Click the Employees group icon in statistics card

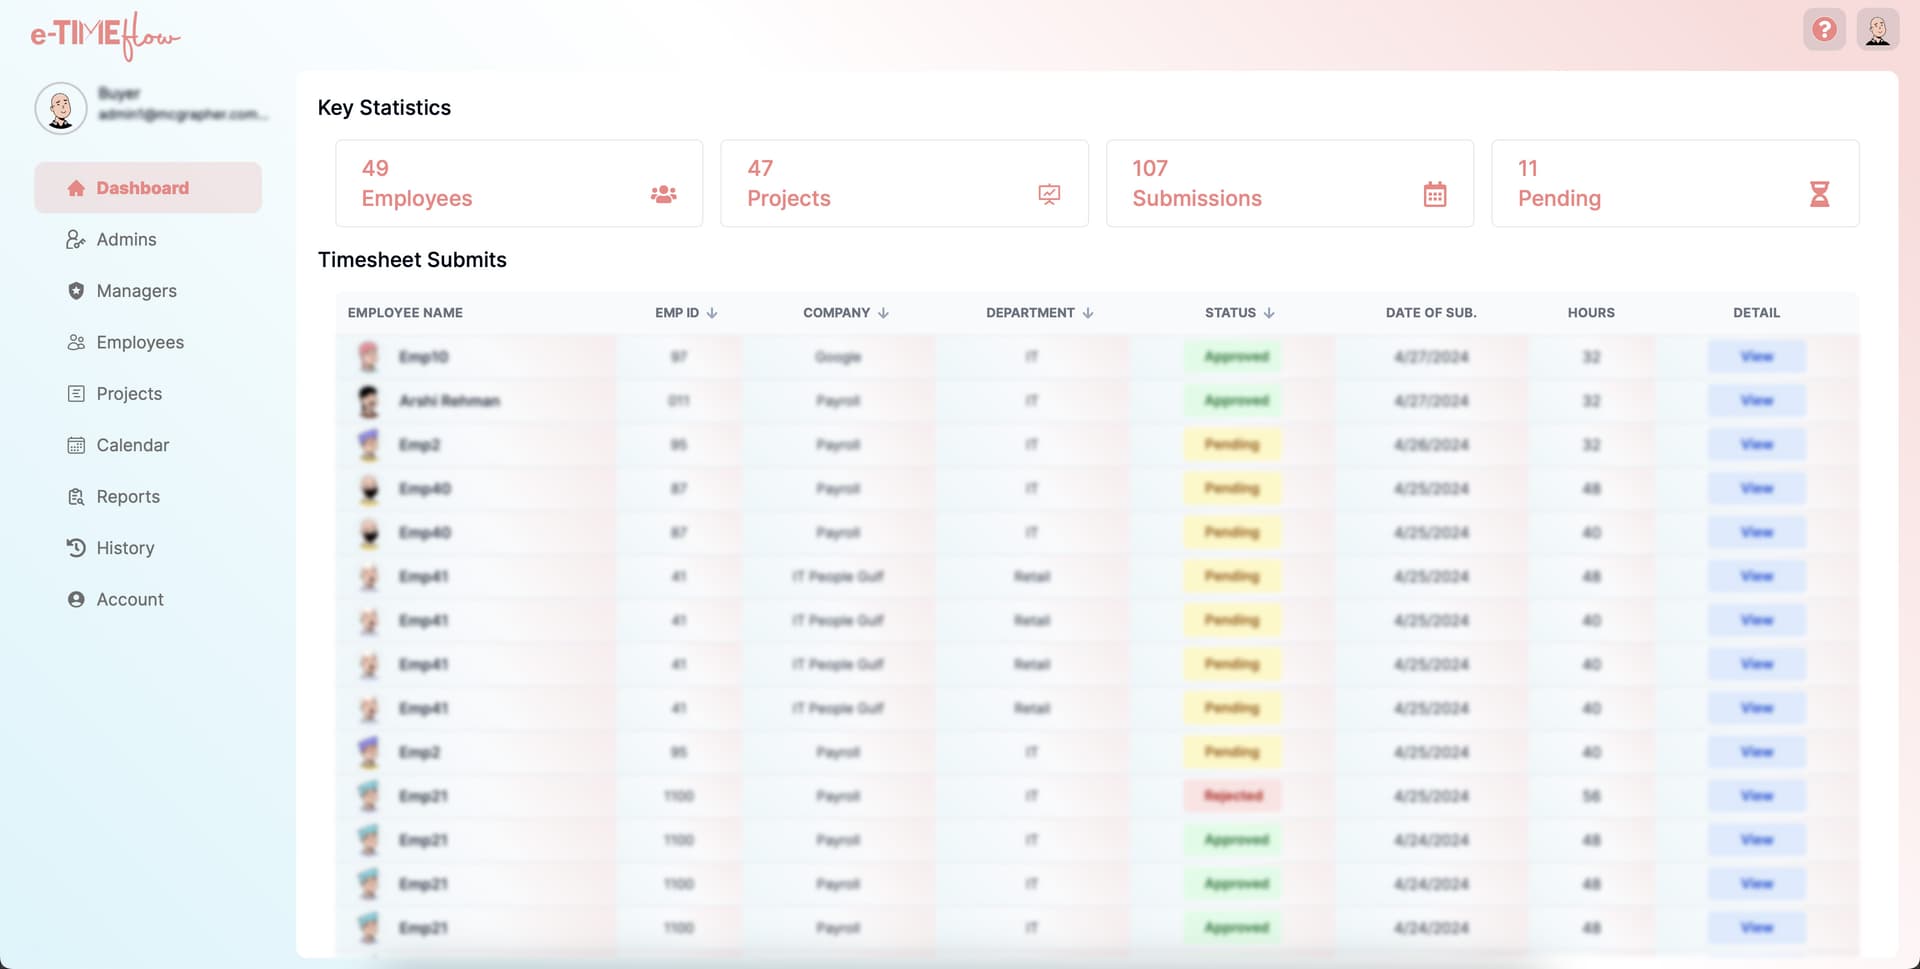click(x=663, y=194)
